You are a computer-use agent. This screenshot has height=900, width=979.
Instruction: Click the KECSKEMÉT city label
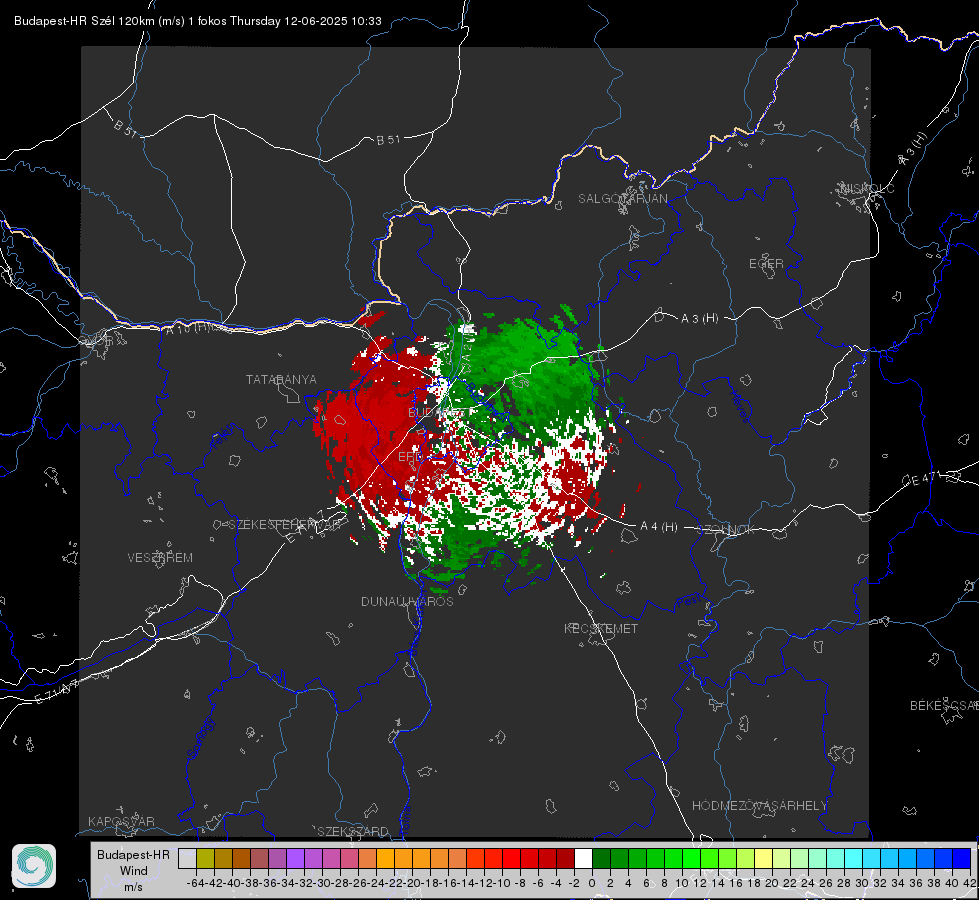pos(601,628)
